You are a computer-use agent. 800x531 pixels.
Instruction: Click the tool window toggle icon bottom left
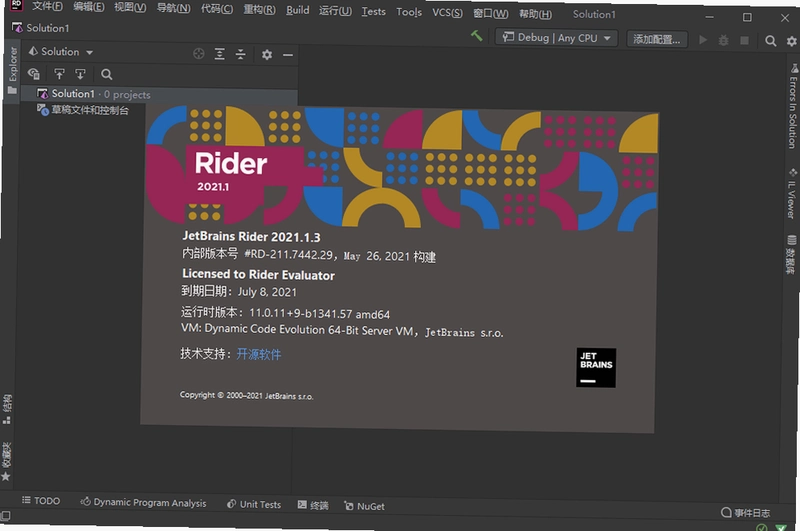5,515
